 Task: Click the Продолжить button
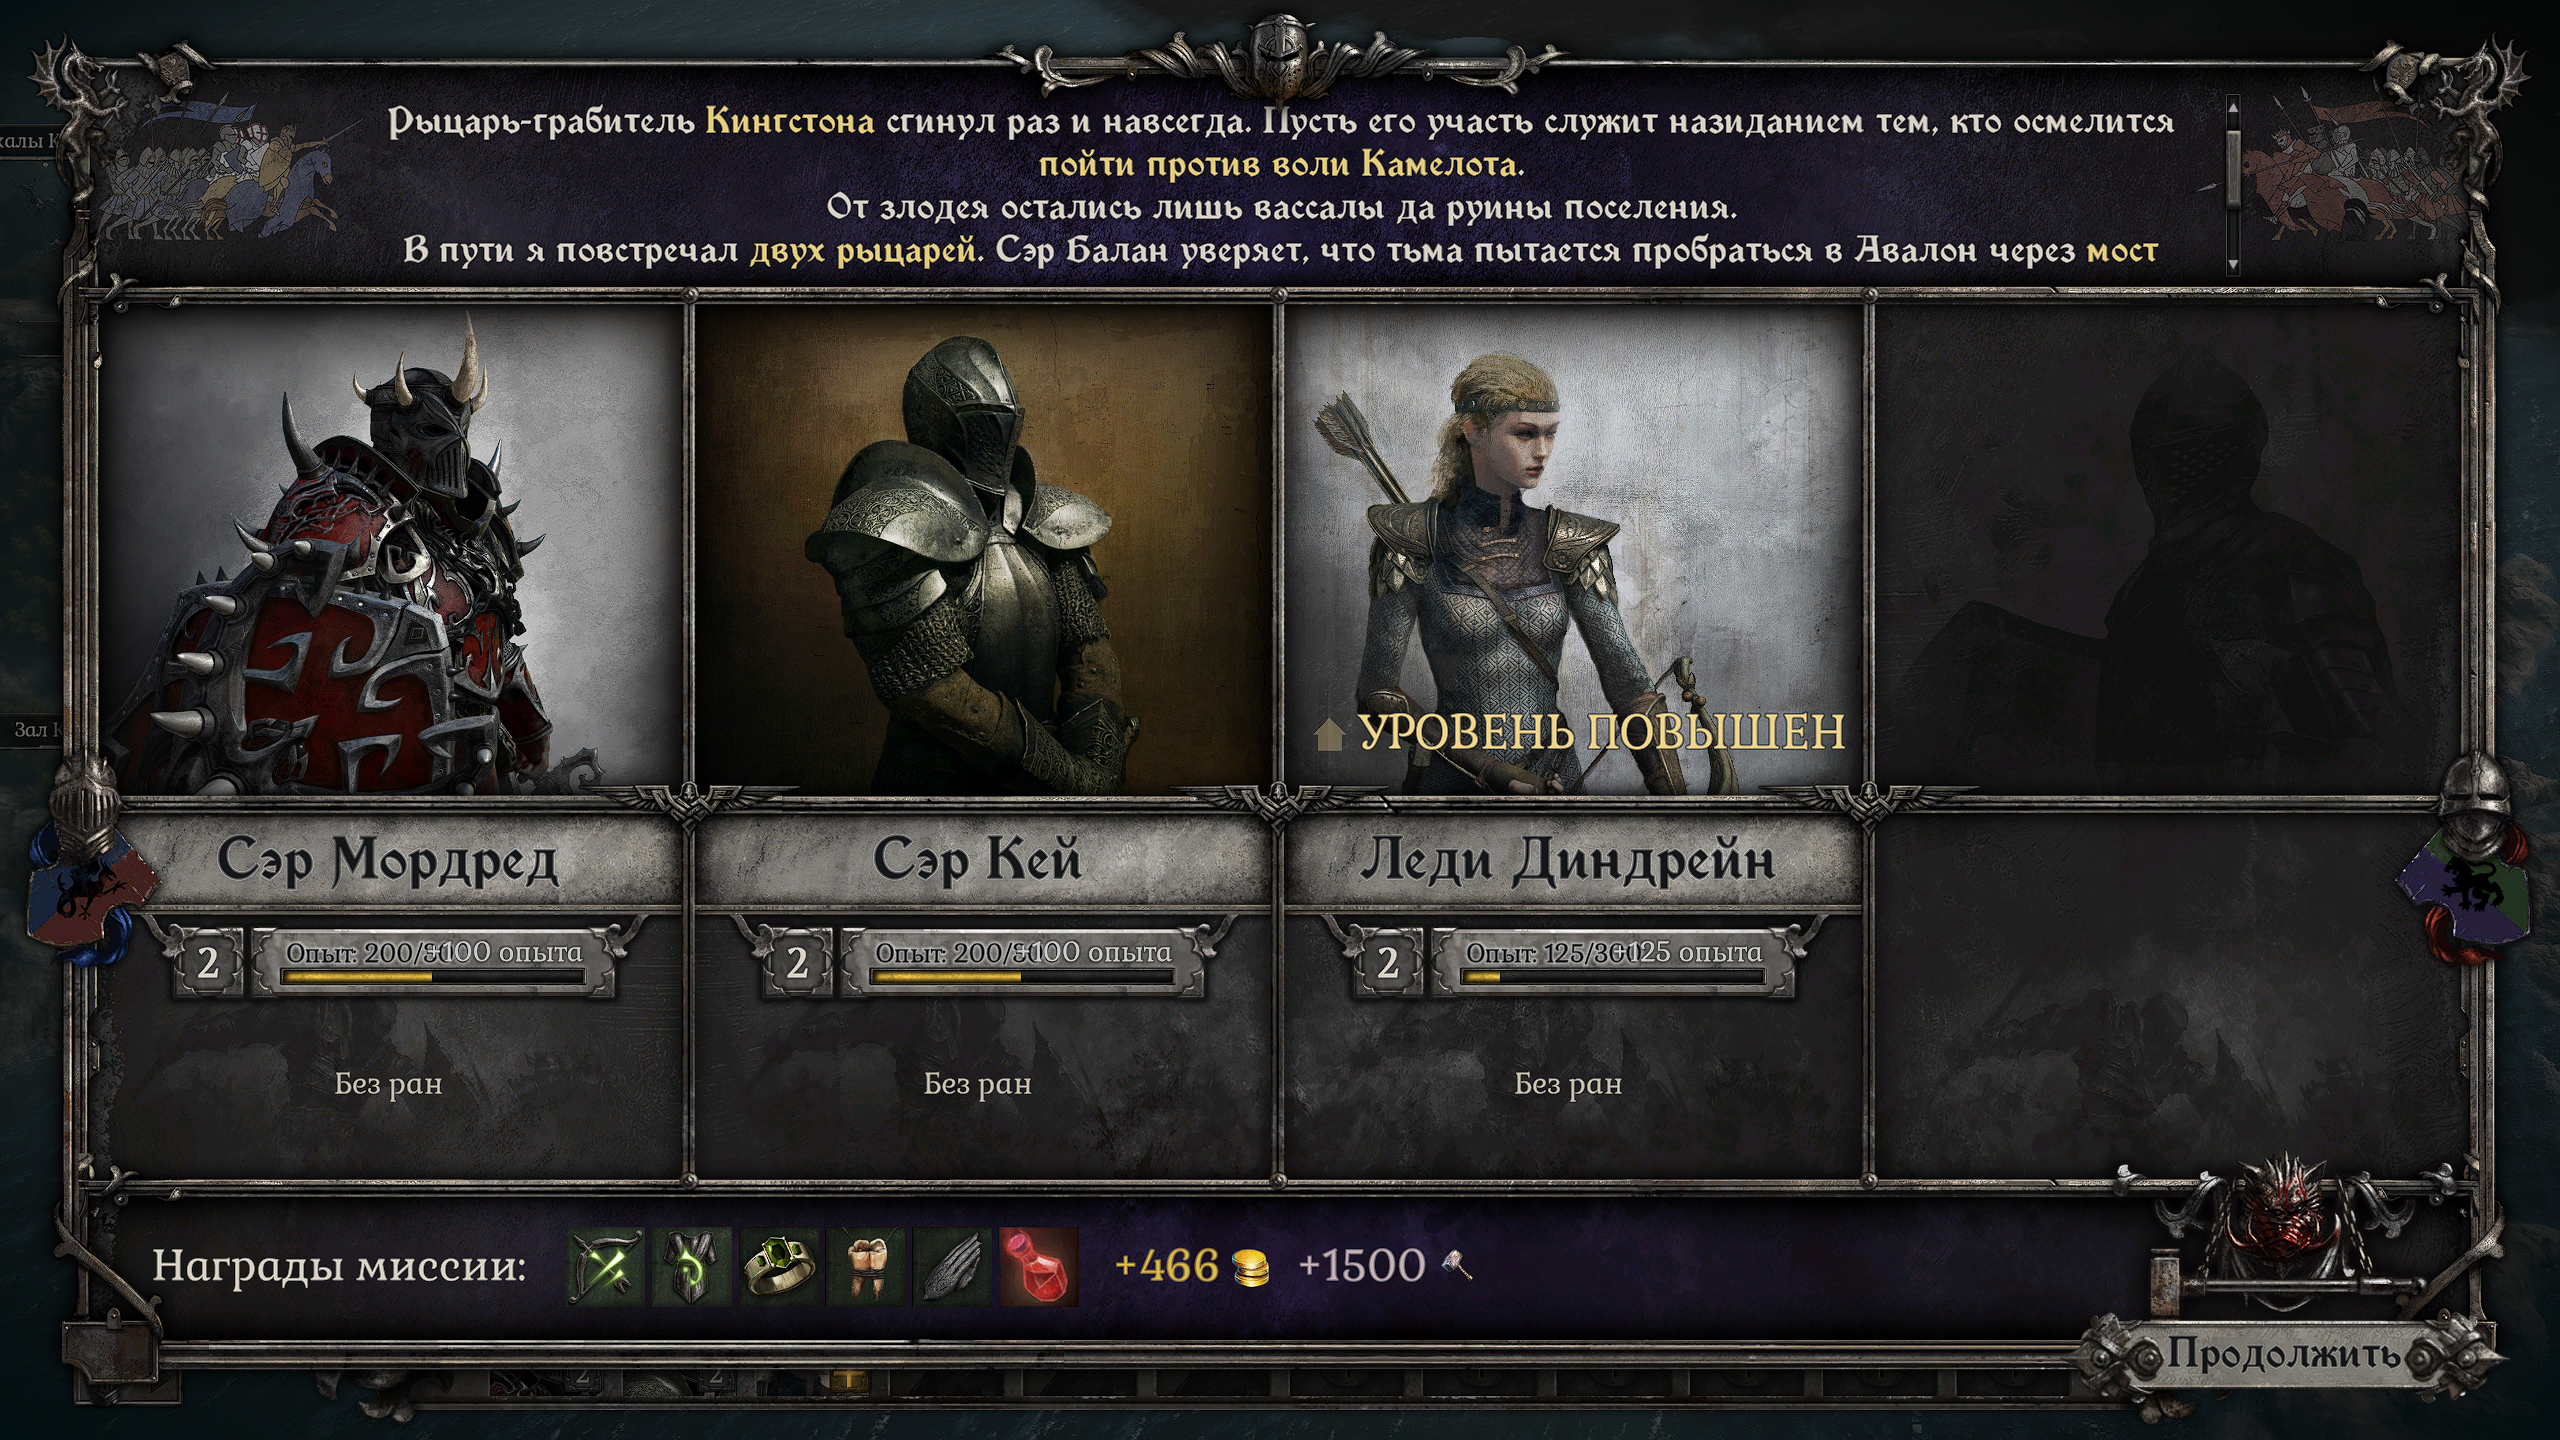2283,1354
